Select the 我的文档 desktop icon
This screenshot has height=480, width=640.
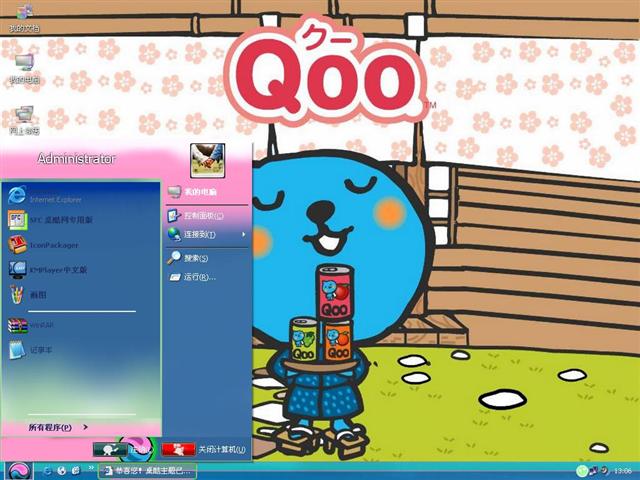(24, 18)
